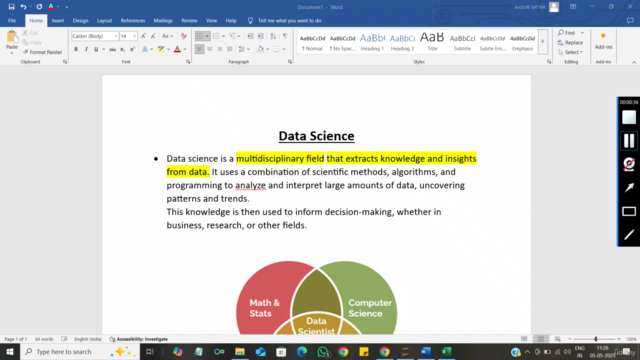Viewport: 640px width, 360px height.
Task: Save document using Quick Access icon
Action: pyautogui.click(x=11, y=7)
